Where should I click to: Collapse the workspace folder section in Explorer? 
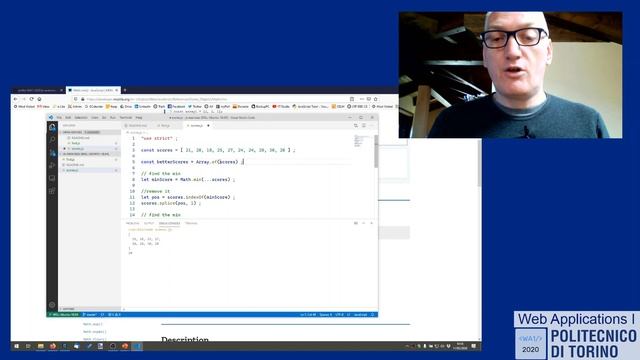(90, 154)
